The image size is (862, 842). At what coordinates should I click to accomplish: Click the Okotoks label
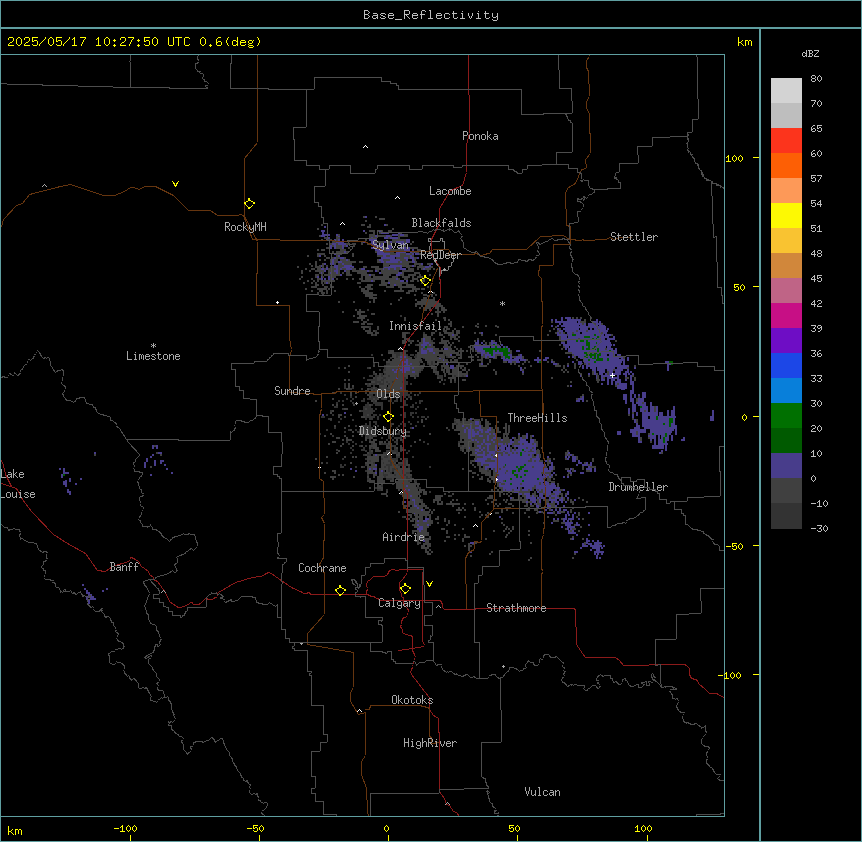[412, 700]
